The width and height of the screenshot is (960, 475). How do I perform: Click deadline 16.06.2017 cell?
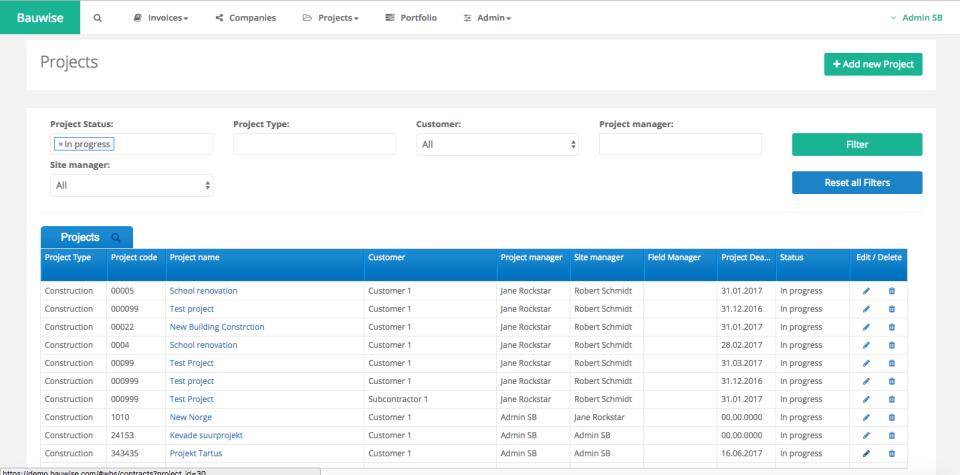point(746,454)
